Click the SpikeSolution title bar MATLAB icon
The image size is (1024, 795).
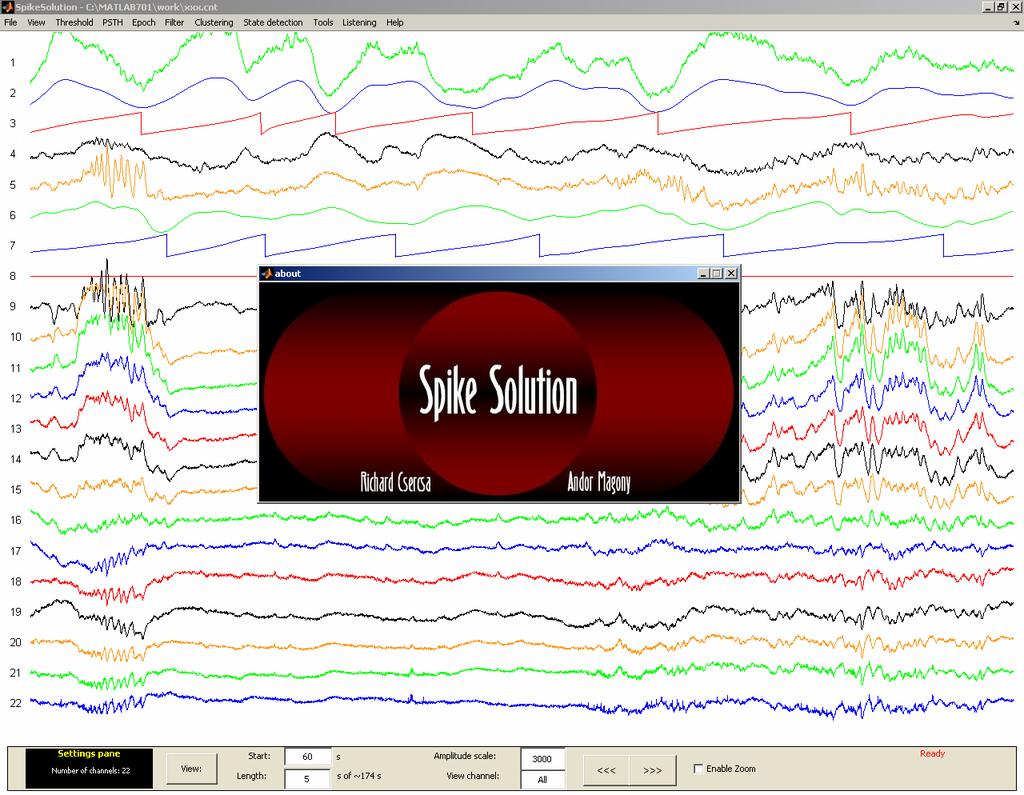pyautogui.click(x=7, y=7)
